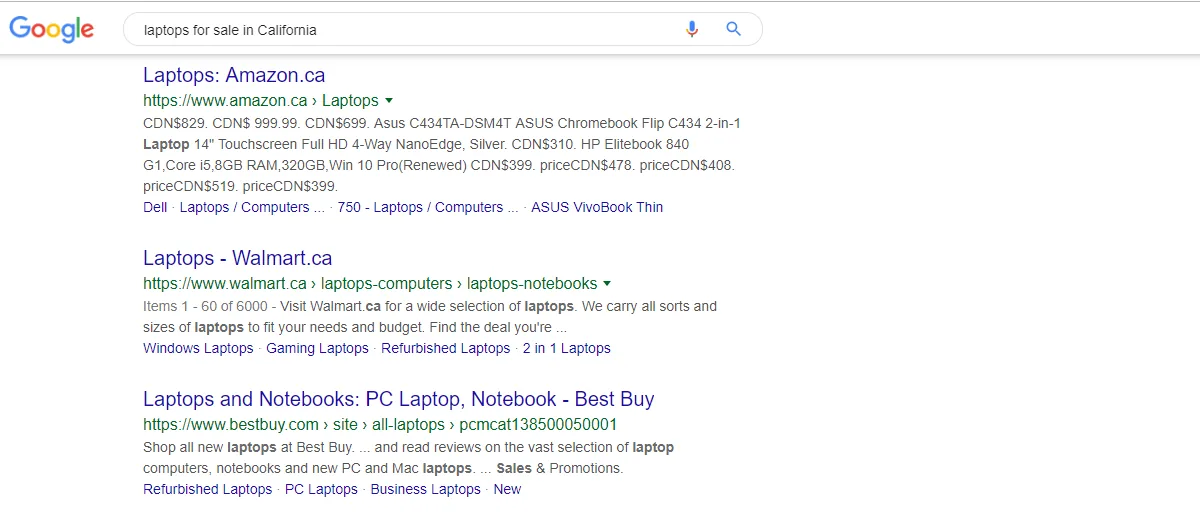Screen dimensions: 1200x529
Task: Click the 'New' sitelink under Best Buy
Action: pyautogui.click(x=507, y=489)
